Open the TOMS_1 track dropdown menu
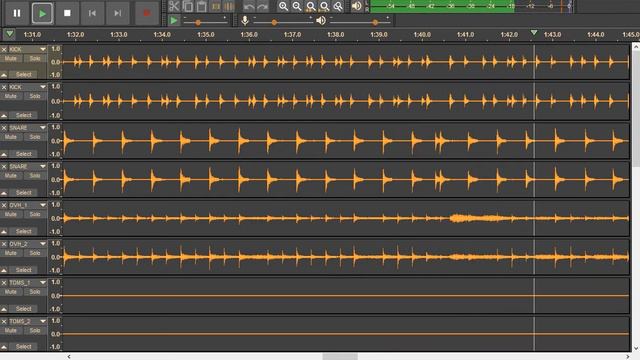 [42, 282]
